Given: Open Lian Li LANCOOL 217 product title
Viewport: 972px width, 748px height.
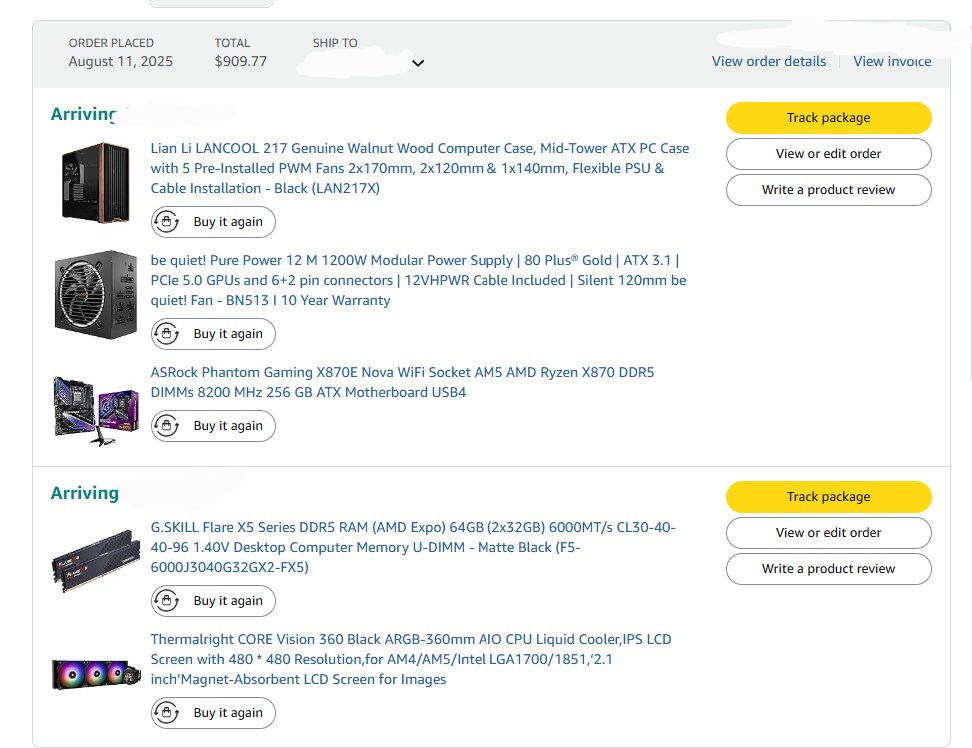Looking at the screenshot, I should (420, 168).
